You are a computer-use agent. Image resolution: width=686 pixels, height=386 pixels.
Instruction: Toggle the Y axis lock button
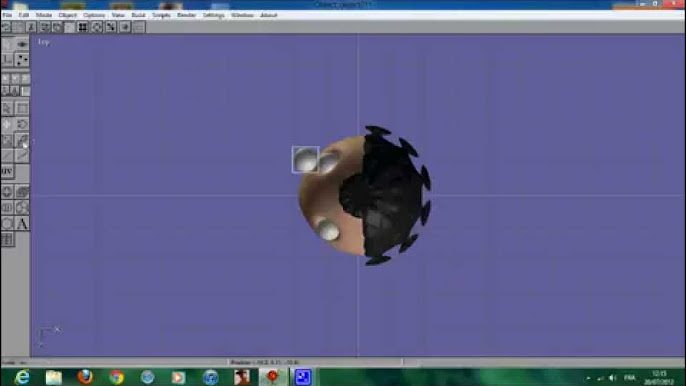(15, 78)
